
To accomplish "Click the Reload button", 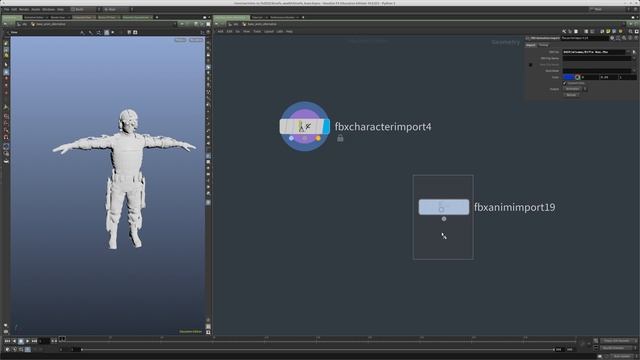I will point(571,95).
